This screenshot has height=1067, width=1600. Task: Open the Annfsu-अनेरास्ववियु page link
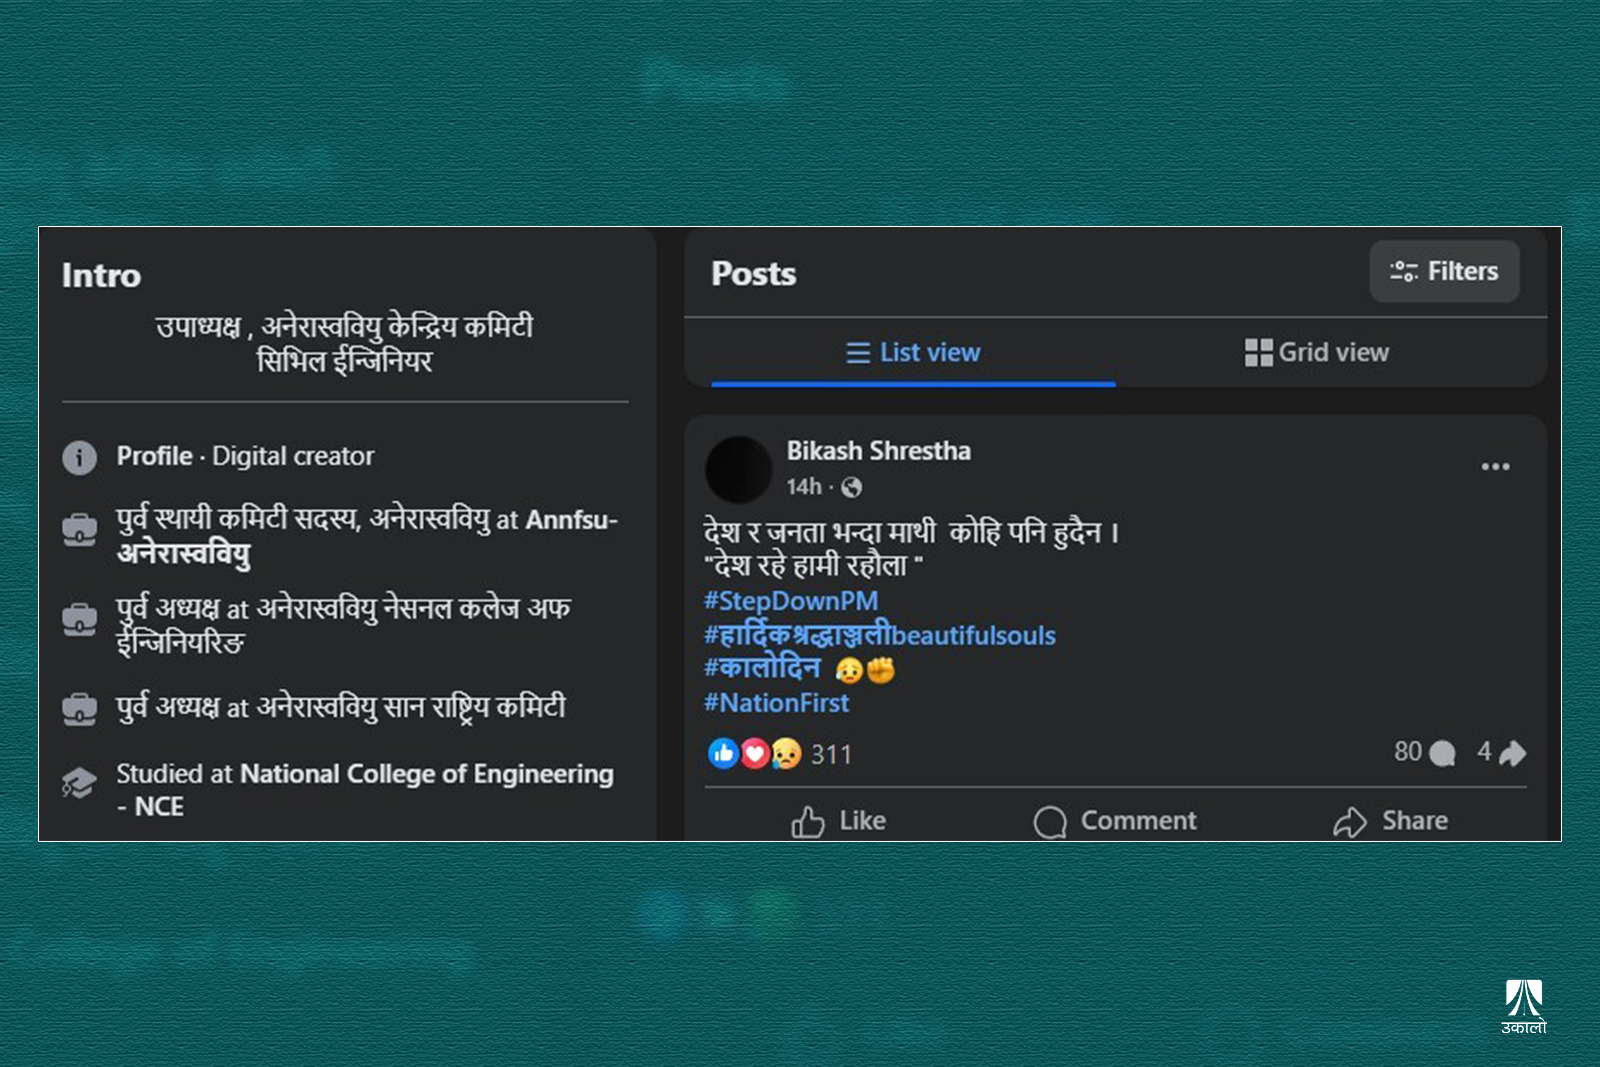tap(367, 536)
